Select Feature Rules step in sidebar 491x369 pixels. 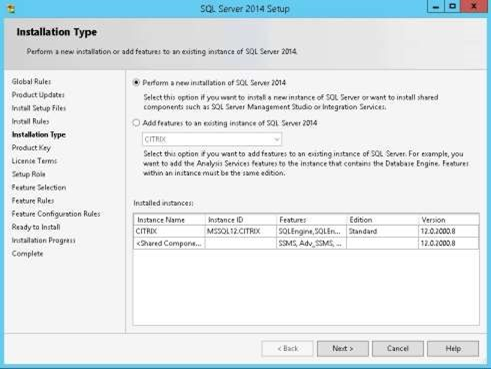33,201
